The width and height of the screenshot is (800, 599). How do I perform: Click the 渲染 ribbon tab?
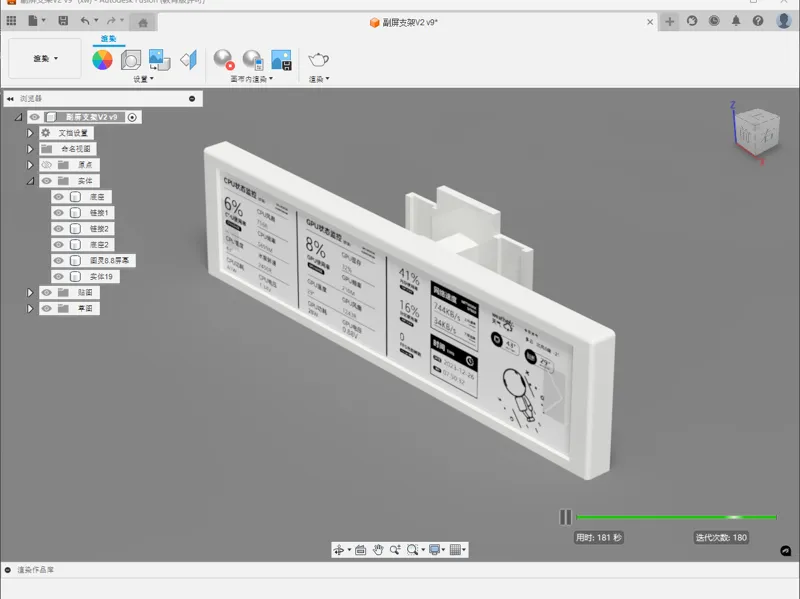(108, 39)
